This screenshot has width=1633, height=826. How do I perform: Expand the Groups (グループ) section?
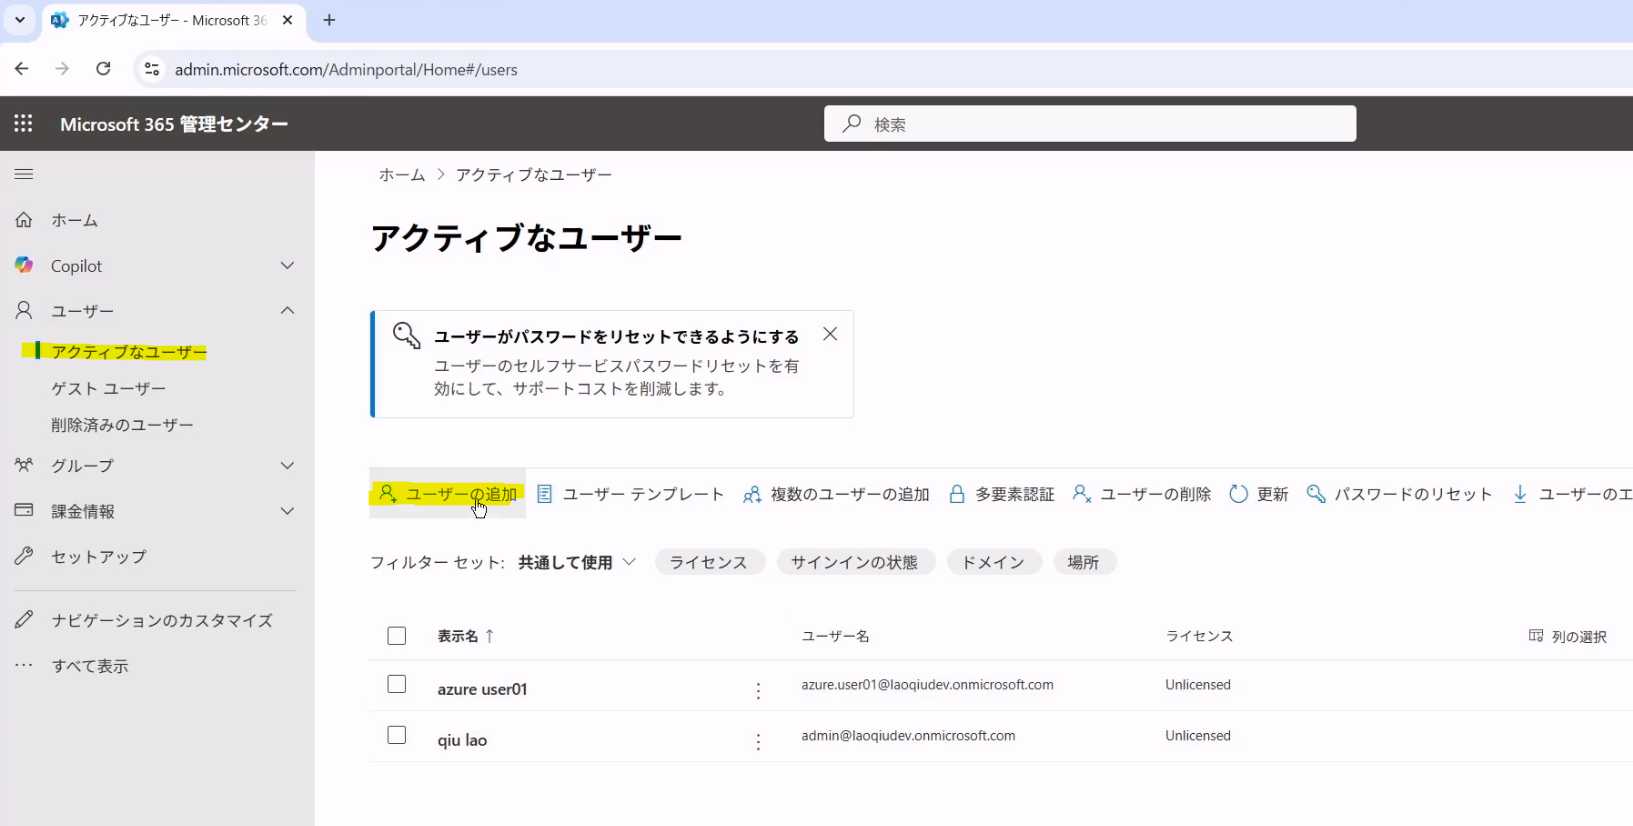point(287,466)
